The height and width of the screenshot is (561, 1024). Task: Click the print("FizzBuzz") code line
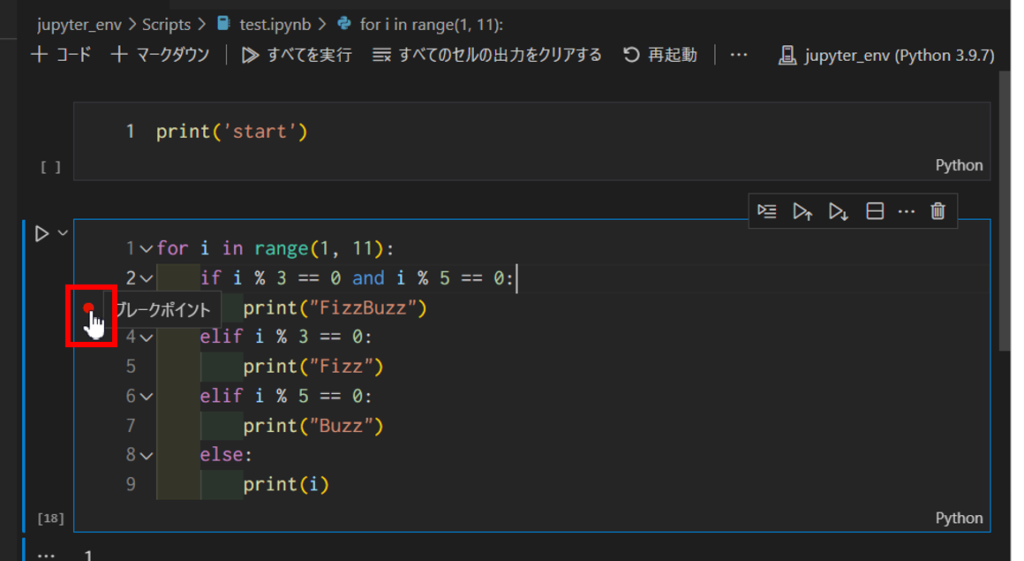(334, 308)
